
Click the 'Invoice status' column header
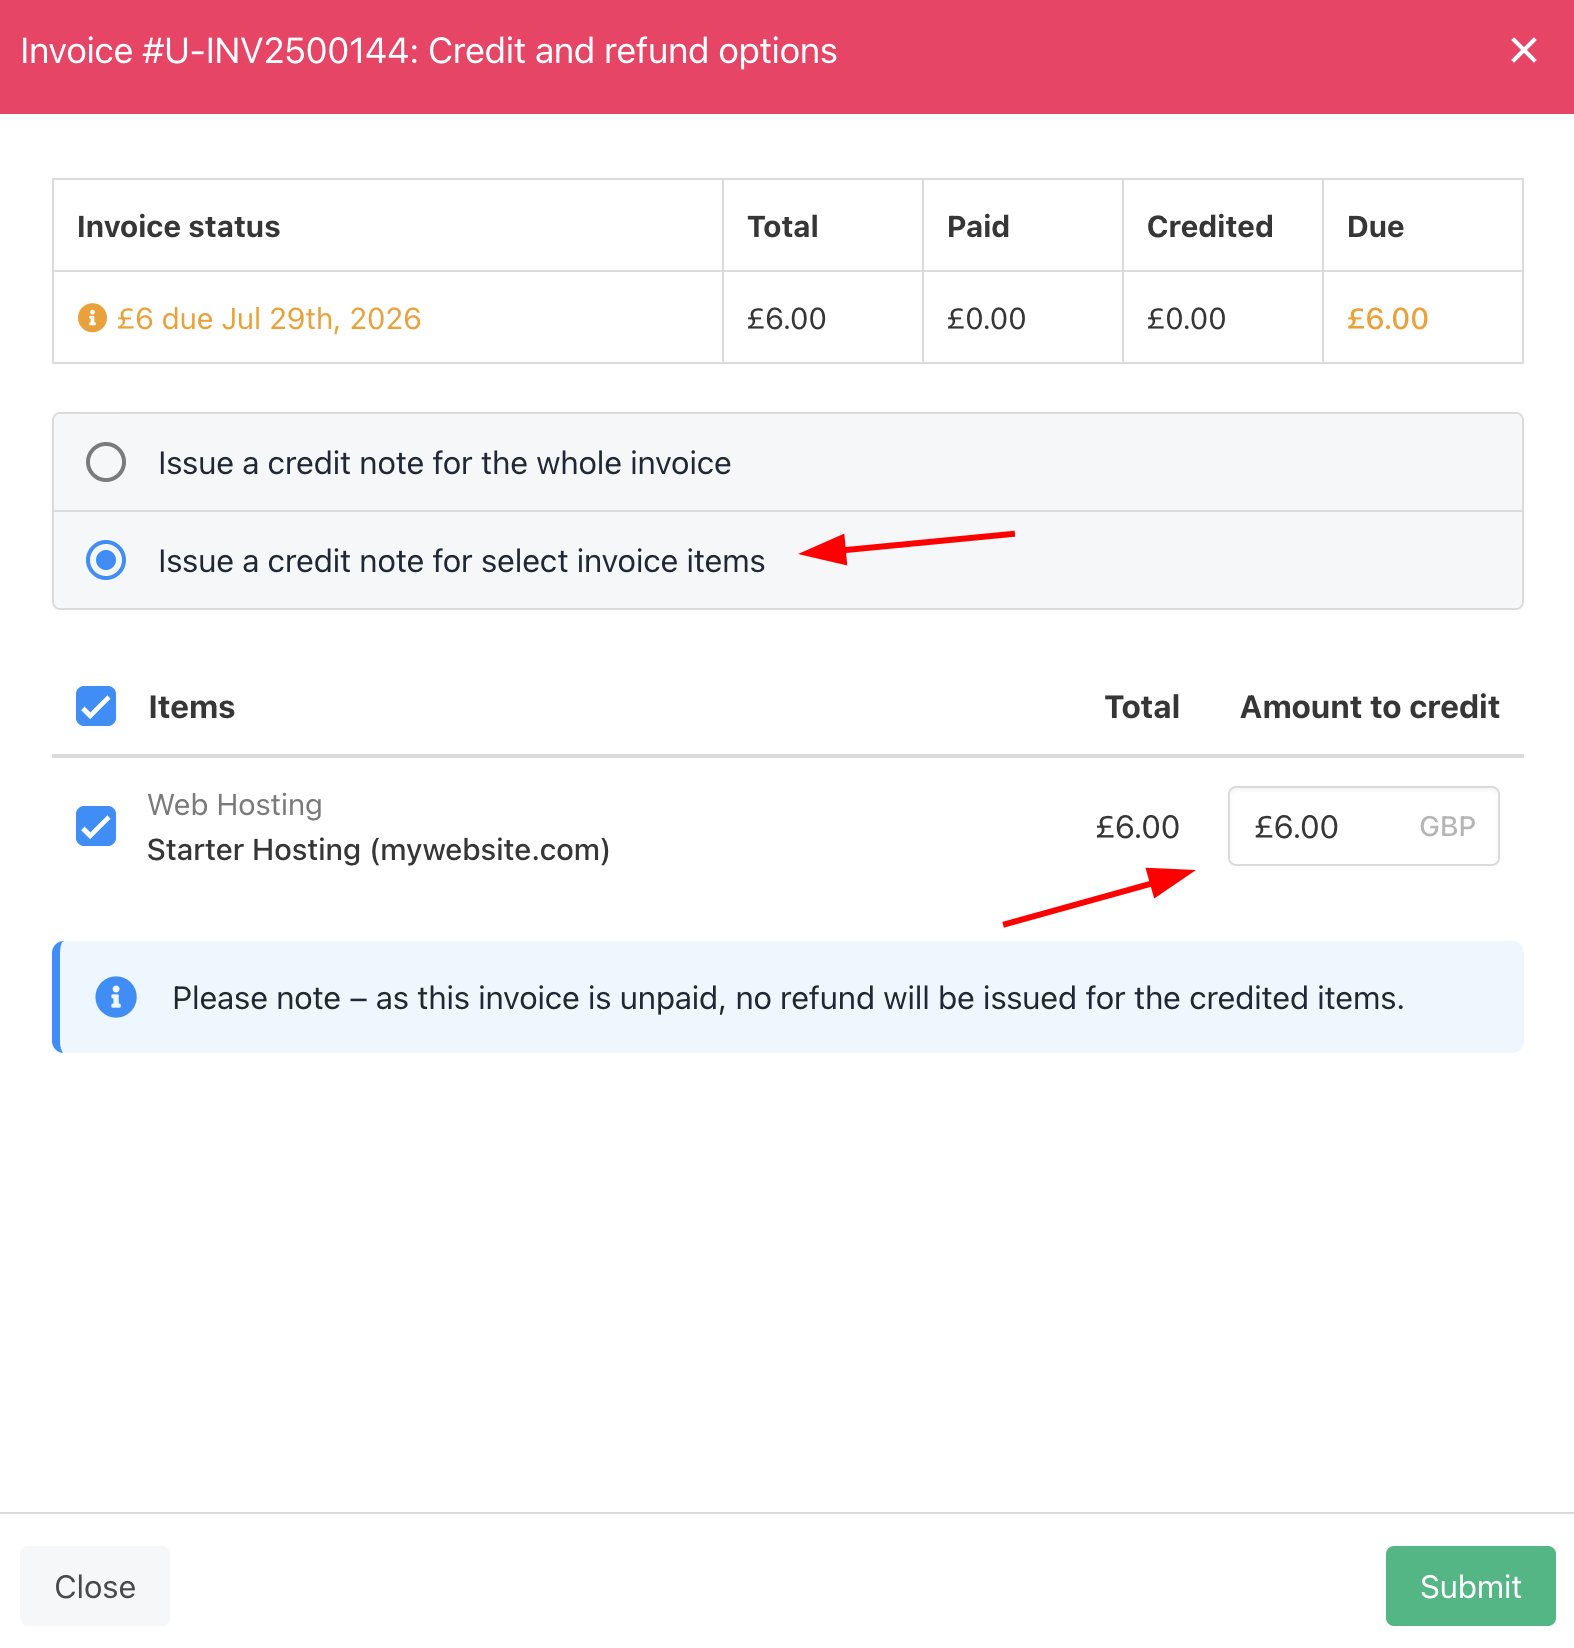coord(178,226)
